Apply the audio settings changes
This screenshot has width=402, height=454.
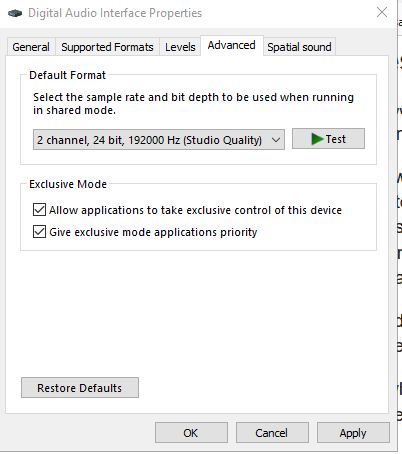[x=353, y=433]
